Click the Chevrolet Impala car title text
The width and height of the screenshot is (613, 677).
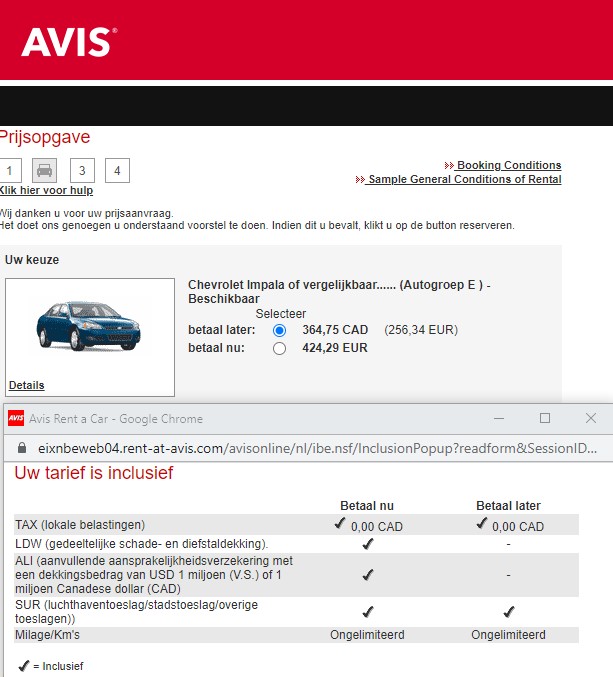click(339, 291)
